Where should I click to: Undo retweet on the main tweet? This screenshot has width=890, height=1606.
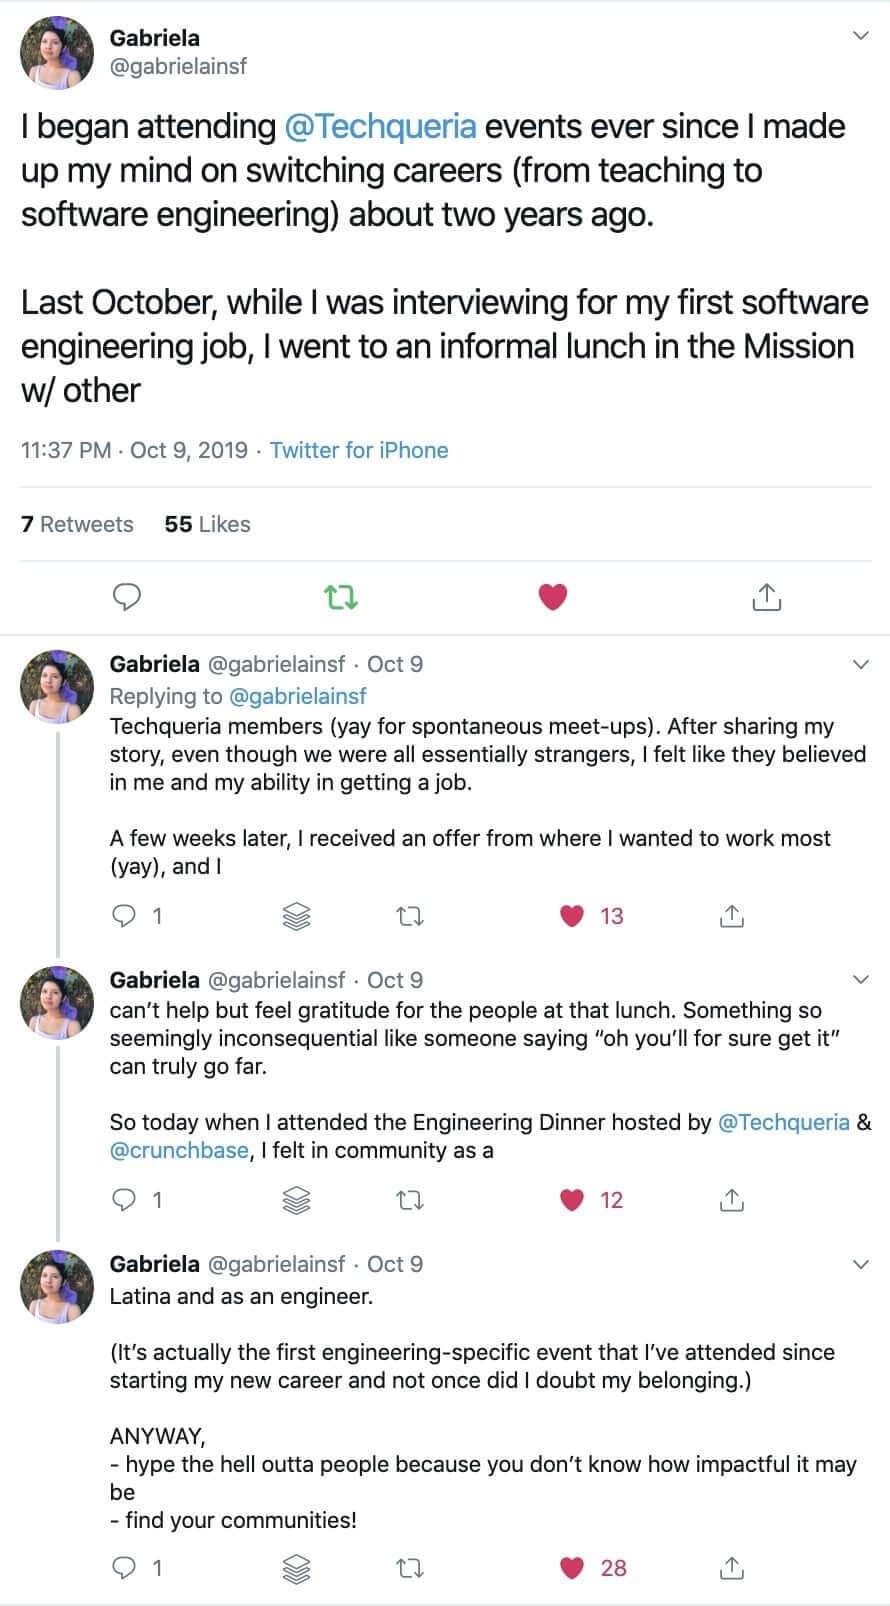pos(341,597)
